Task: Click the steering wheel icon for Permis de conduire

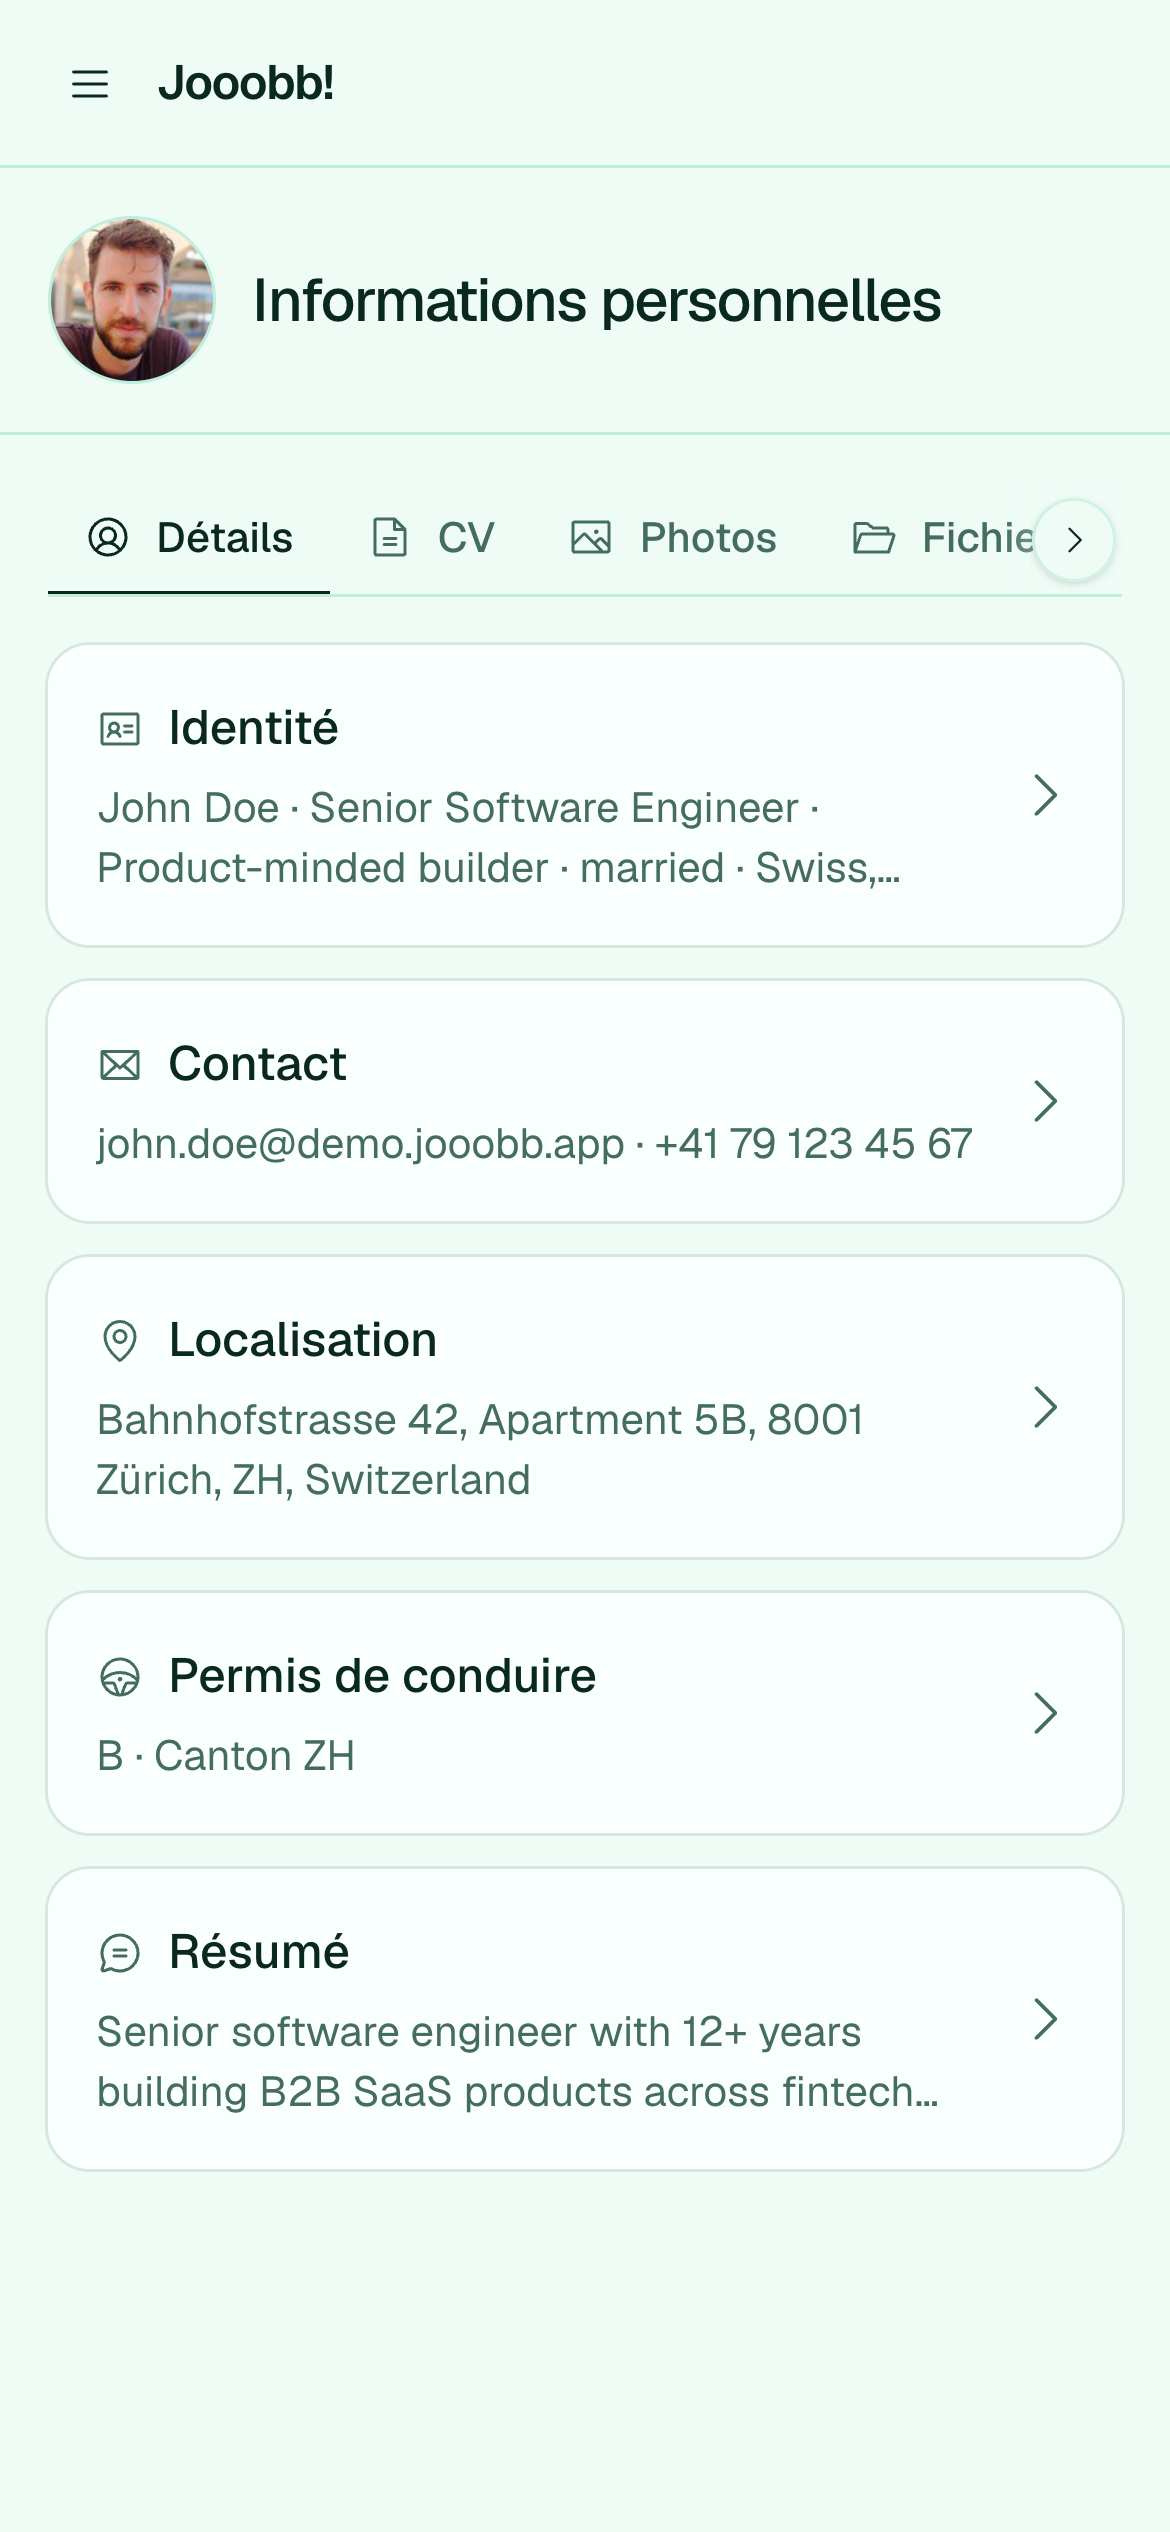Action: (120, 1677)
